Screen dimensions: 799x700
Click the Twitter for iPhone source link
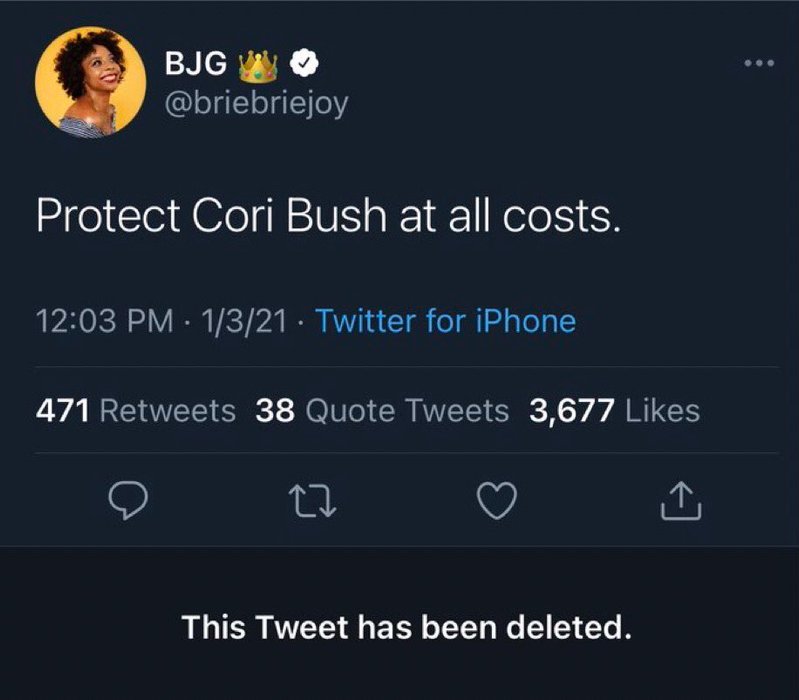click(445, 322)
